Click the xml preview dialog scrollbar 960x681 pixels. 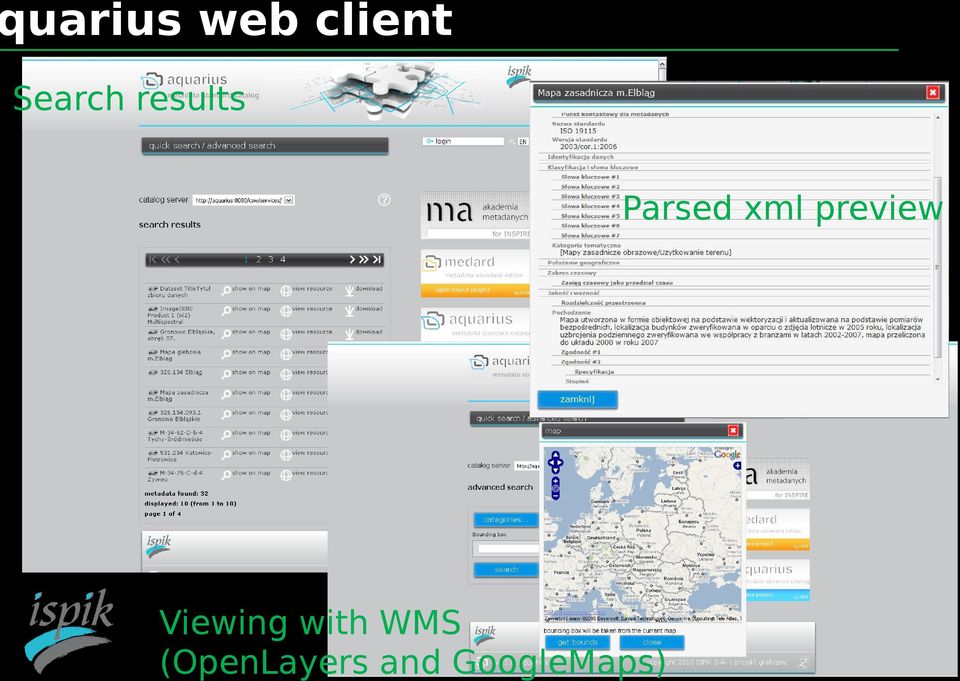point(937,266)
